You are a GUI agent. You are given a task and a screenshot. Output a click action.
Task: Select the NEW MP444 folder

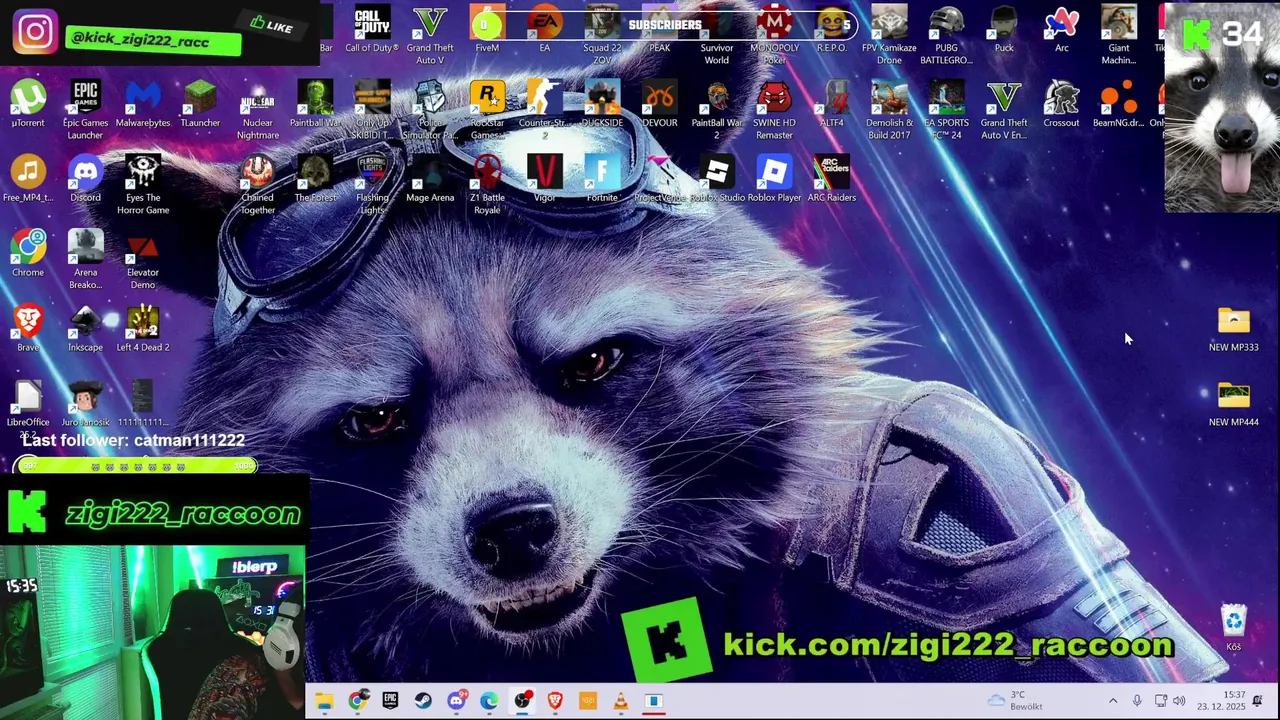1234,403
